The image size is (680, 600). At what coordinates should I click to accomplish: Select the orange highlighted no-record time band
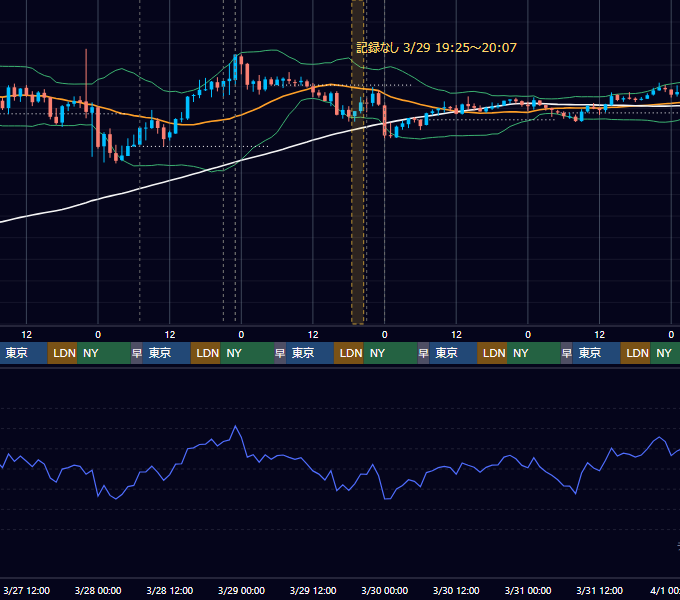click(358, 162)
